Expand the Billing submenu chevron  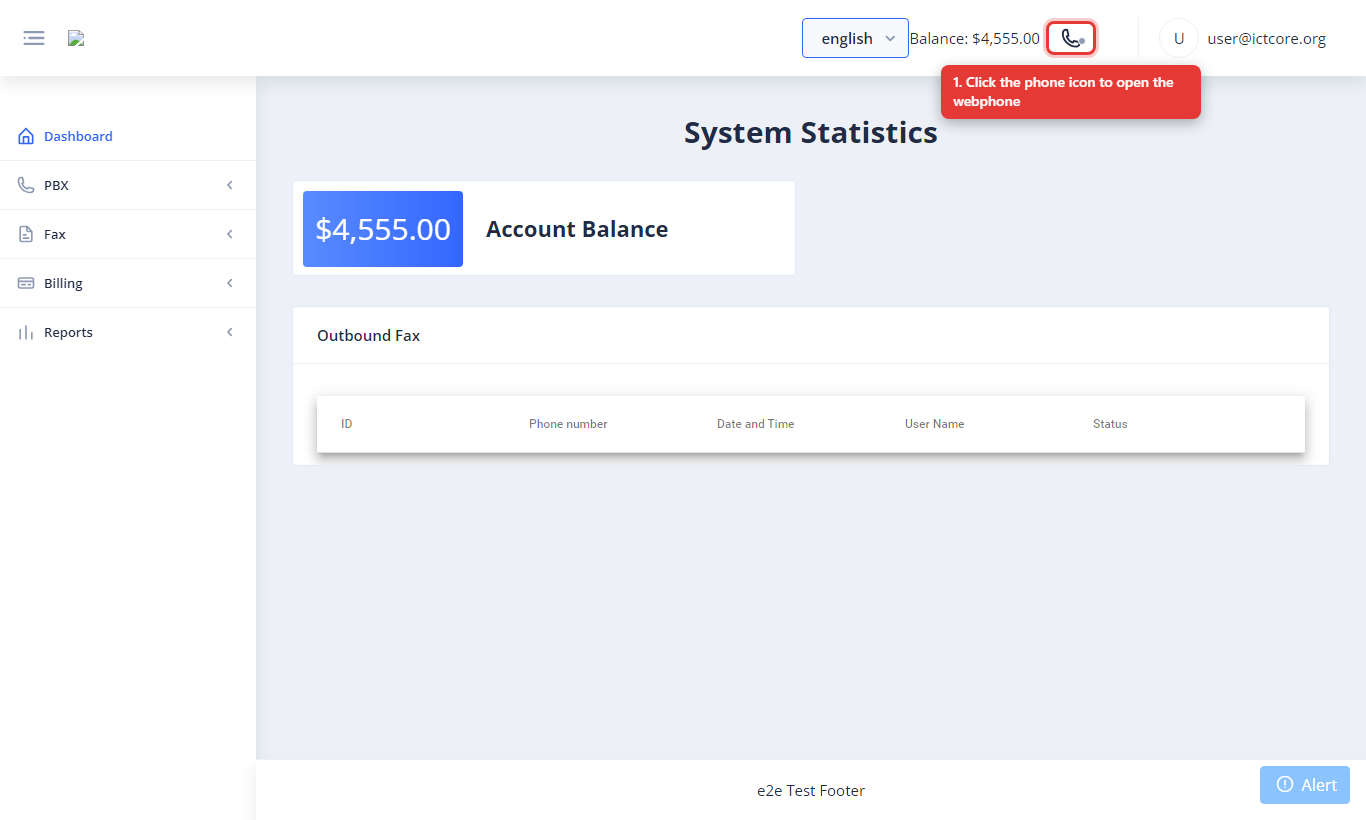(230, 283)
